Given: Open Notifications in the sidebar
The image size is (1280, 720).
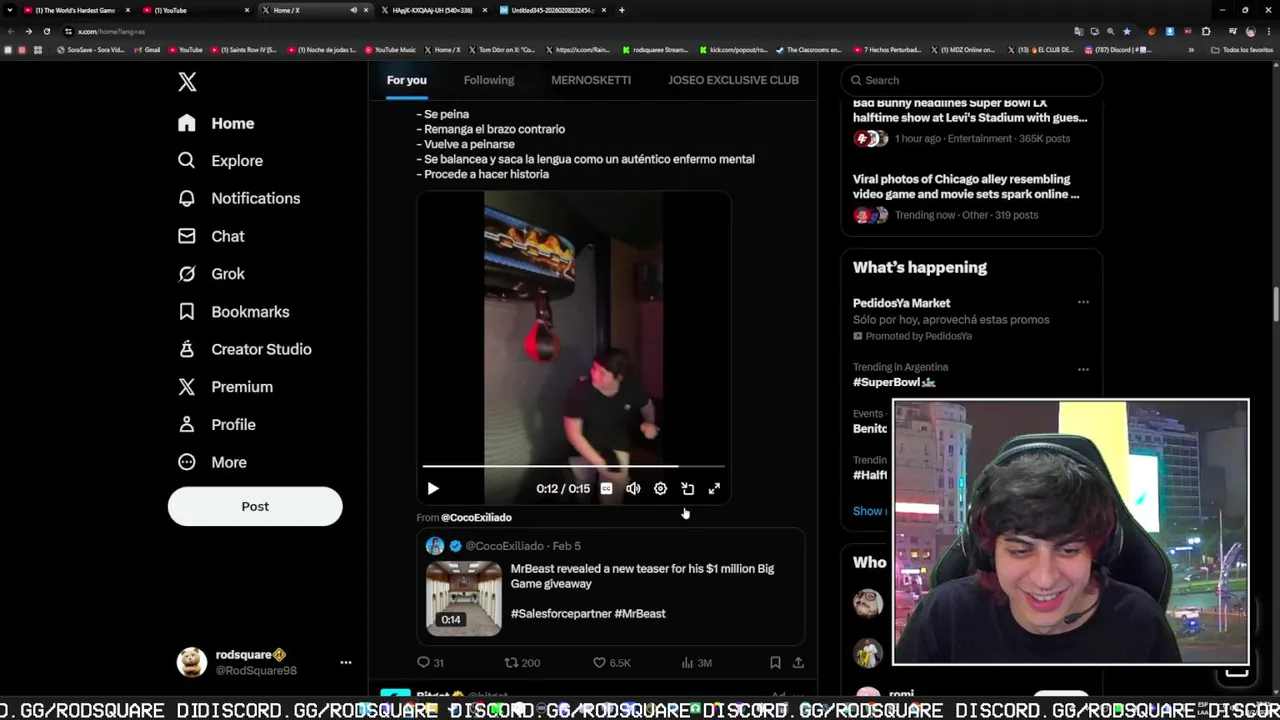Looking at the screenshot, I should pyautogui.click(x=238, y=198).
